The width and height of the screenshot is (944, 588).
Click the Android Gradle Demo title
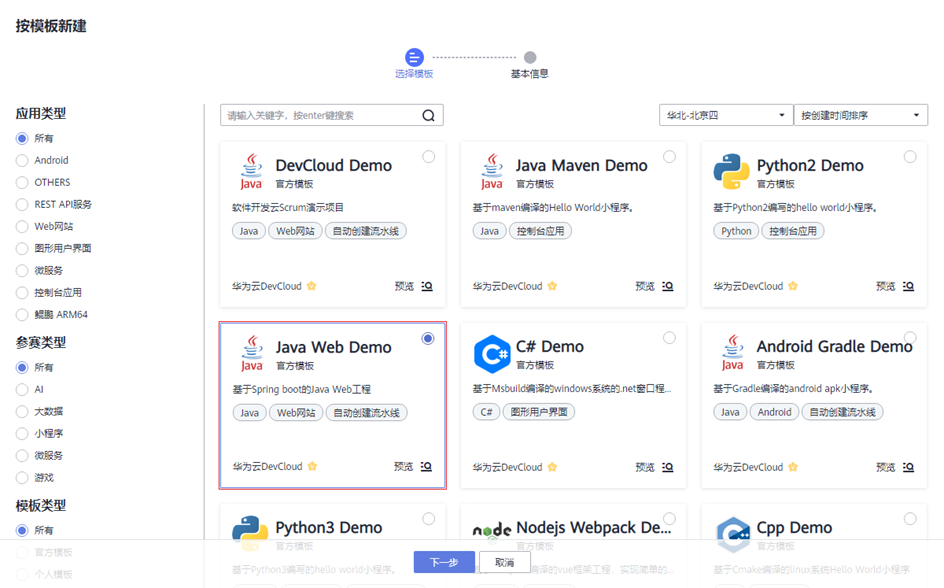[x=834, y=347]
